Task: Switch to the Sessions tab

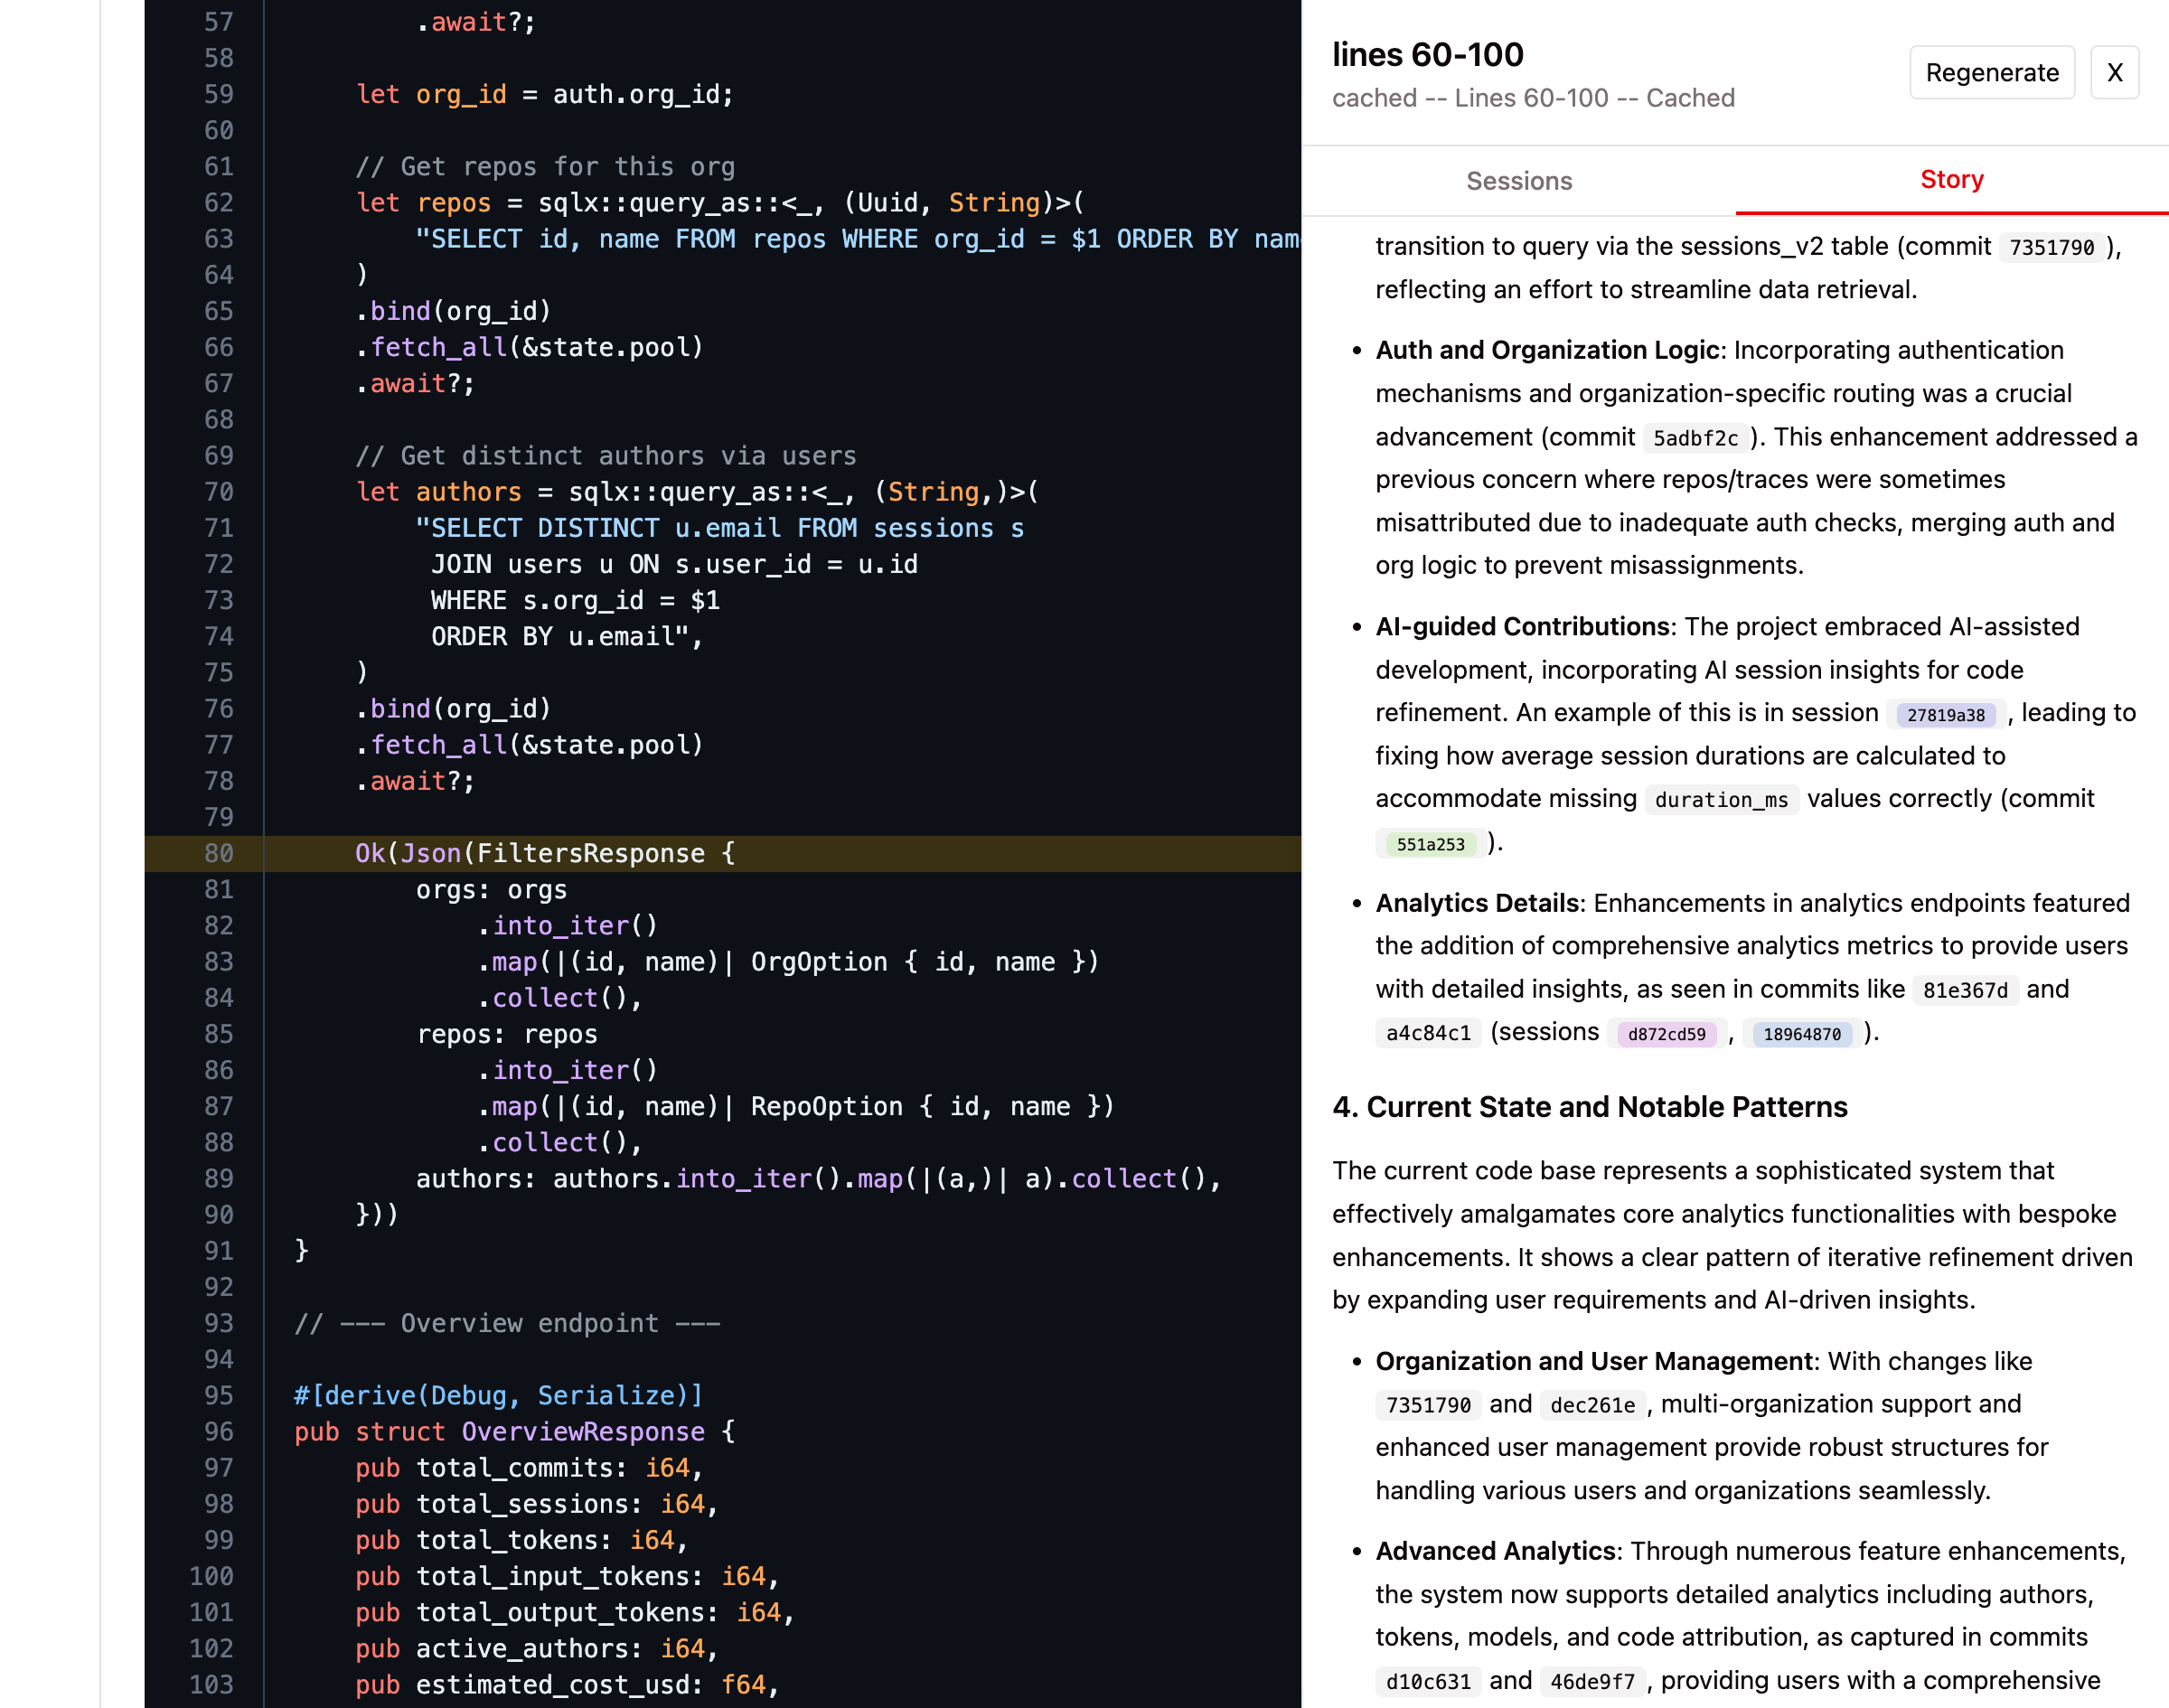Action: click(x=1518, y=181)
